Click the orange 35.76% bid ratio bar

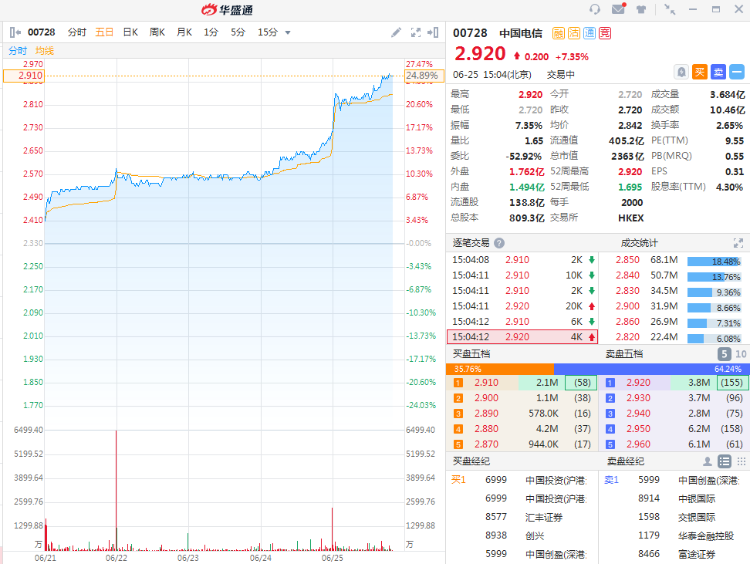(500, 369)
